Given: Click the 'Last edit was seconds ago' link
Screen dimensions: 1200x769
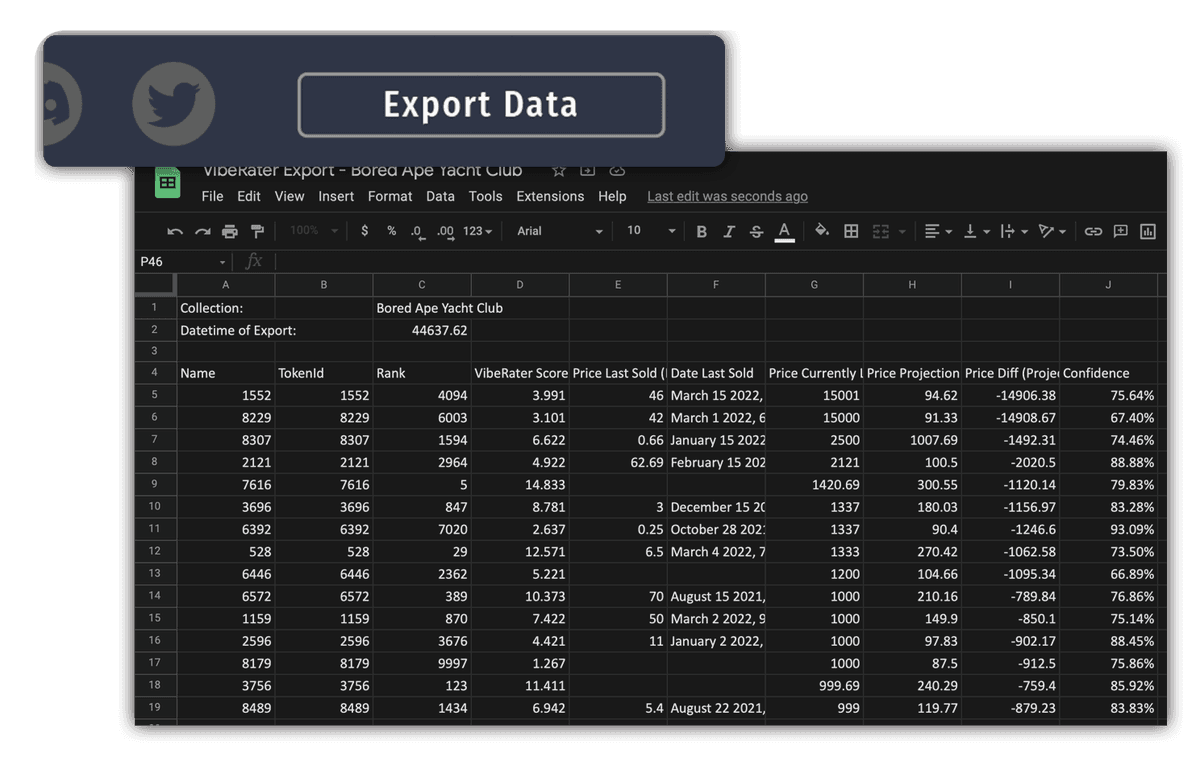Looking at the screenshot, I should [727, 196].
